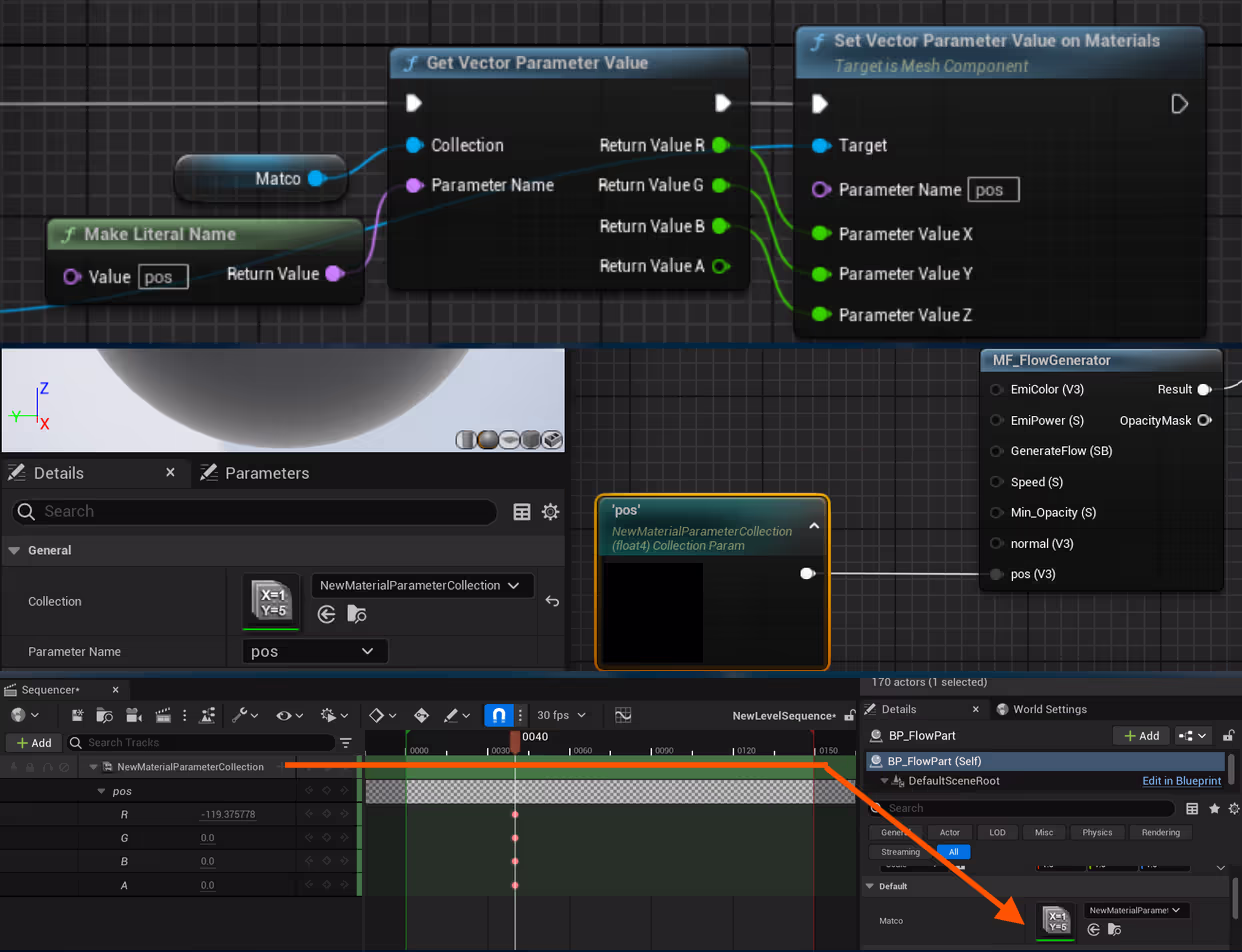Screen dimensions: 1242x952
Task: Open the curve editor icon
Action: click(623, 715)
